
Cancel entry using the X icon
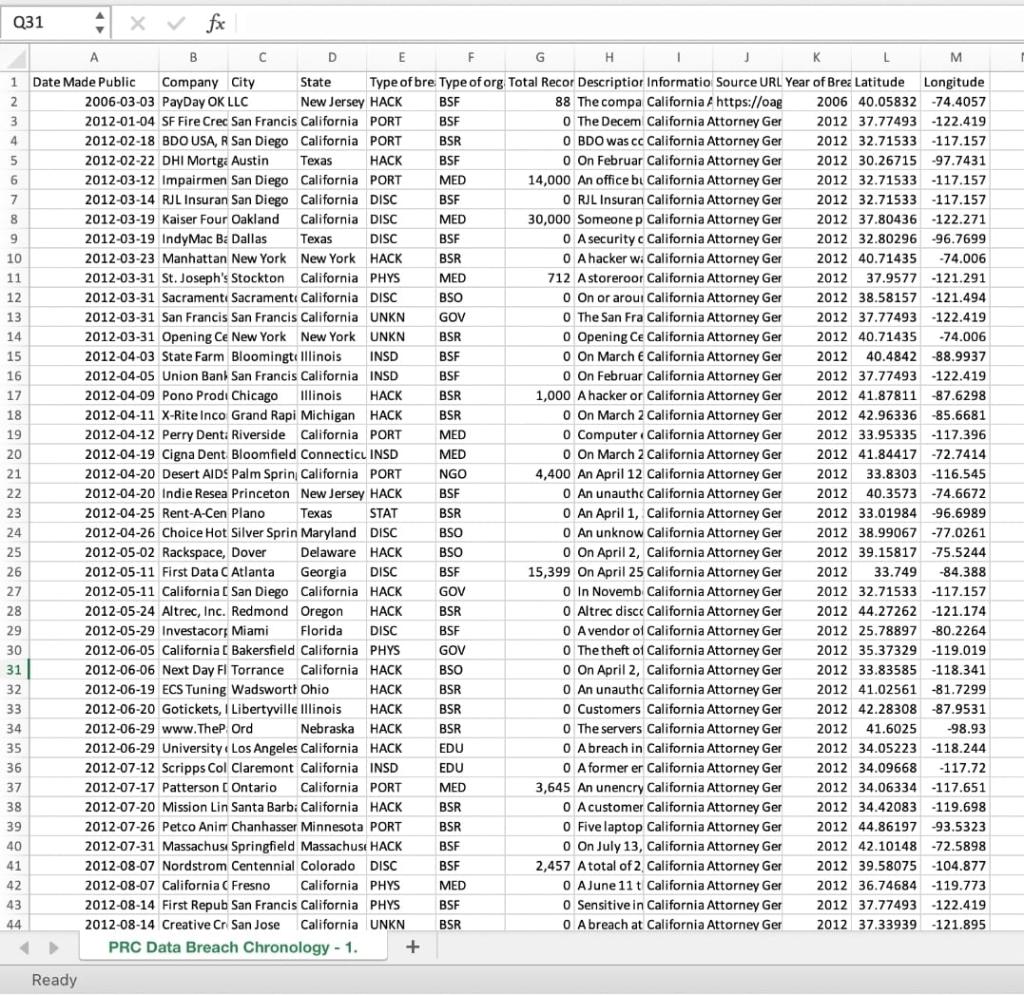(x=136, y=22)
